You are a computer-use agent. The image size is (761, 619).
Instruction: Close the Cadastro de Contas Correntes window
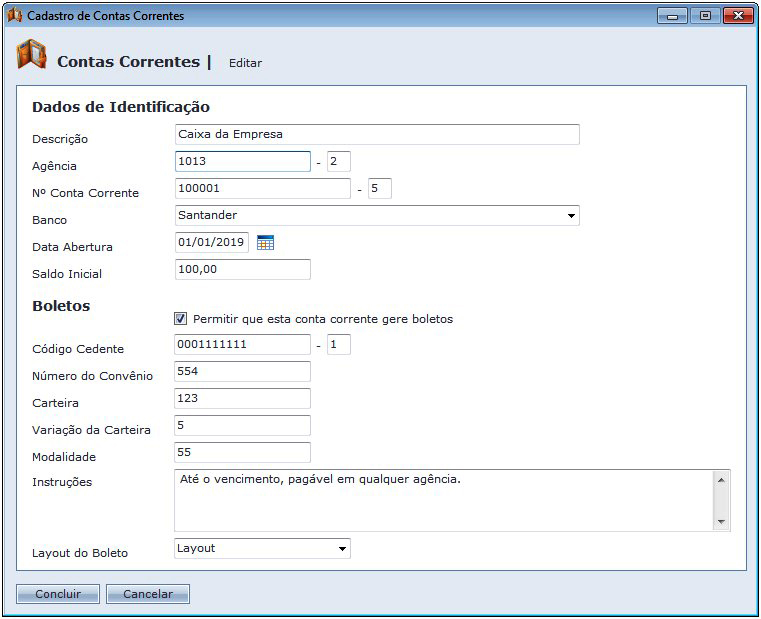(738, 16)
